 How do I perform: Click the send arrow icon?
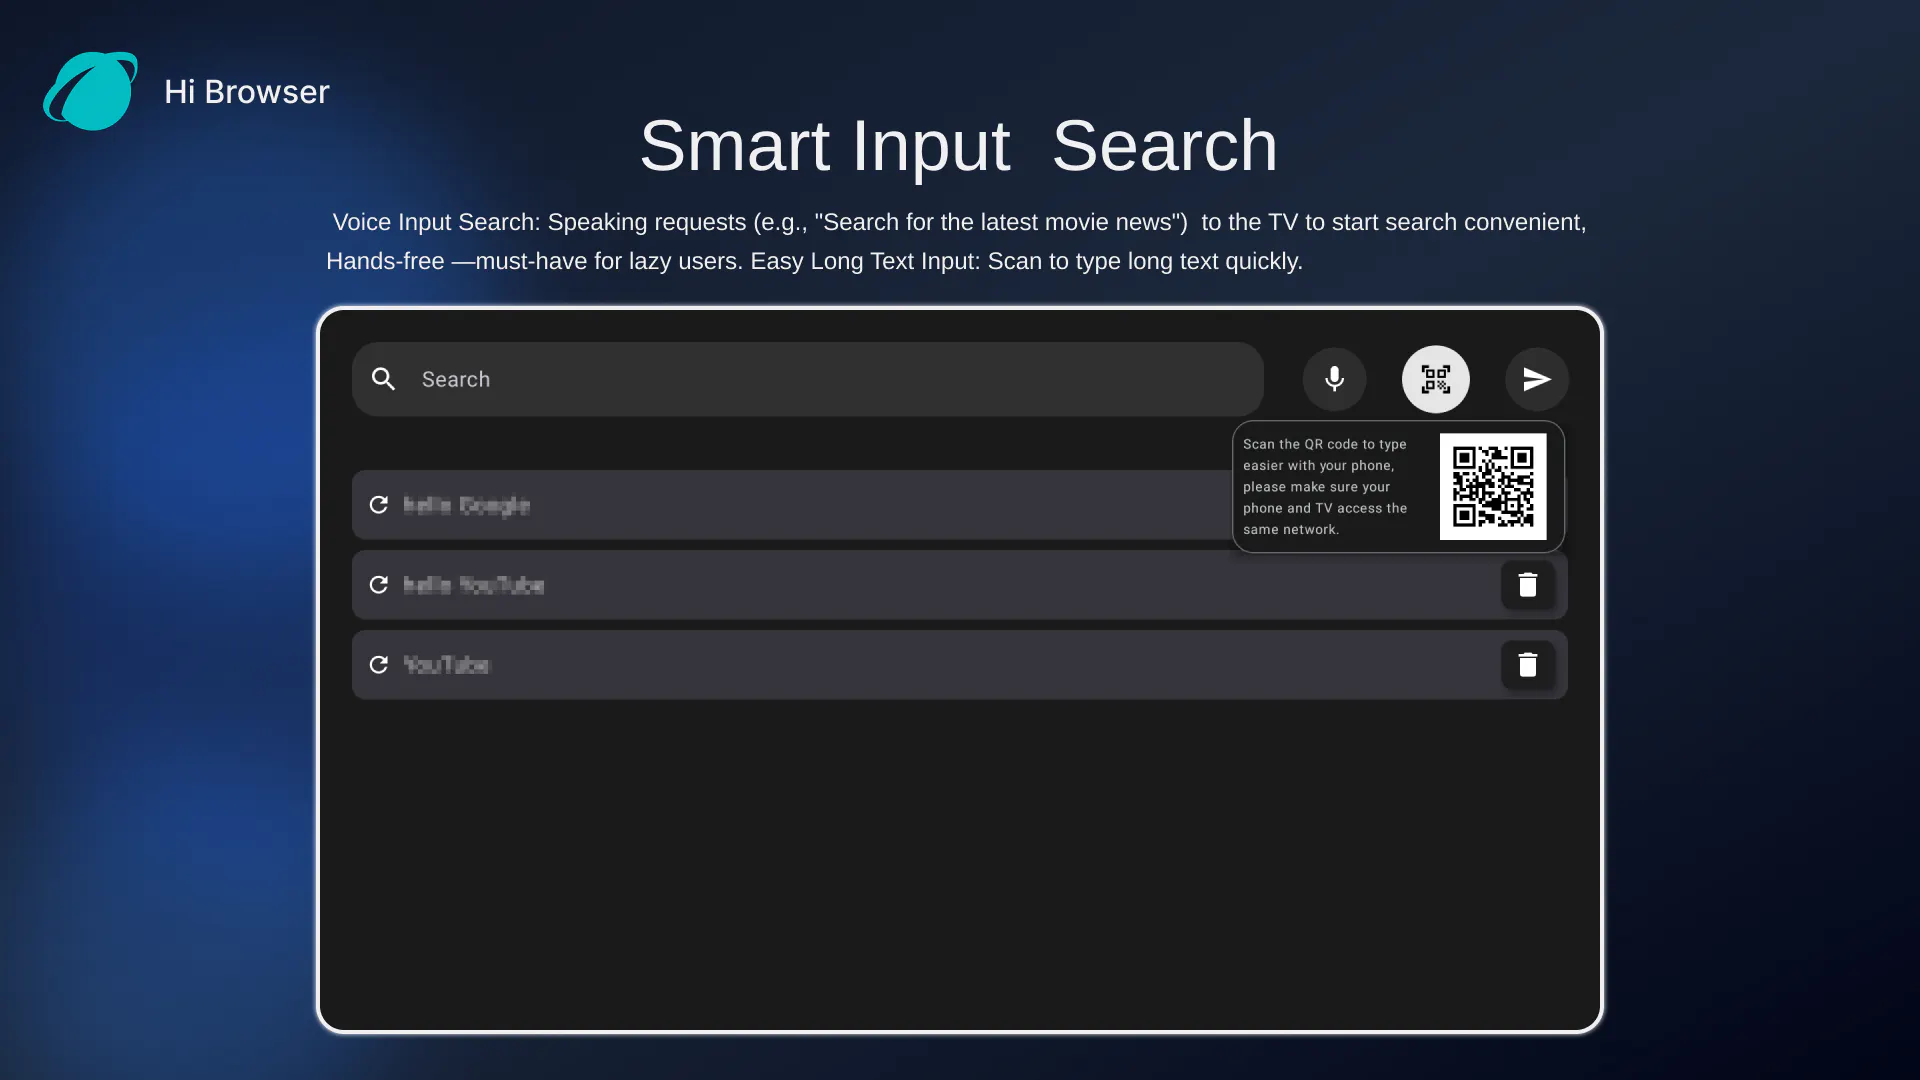point(1537,379)
